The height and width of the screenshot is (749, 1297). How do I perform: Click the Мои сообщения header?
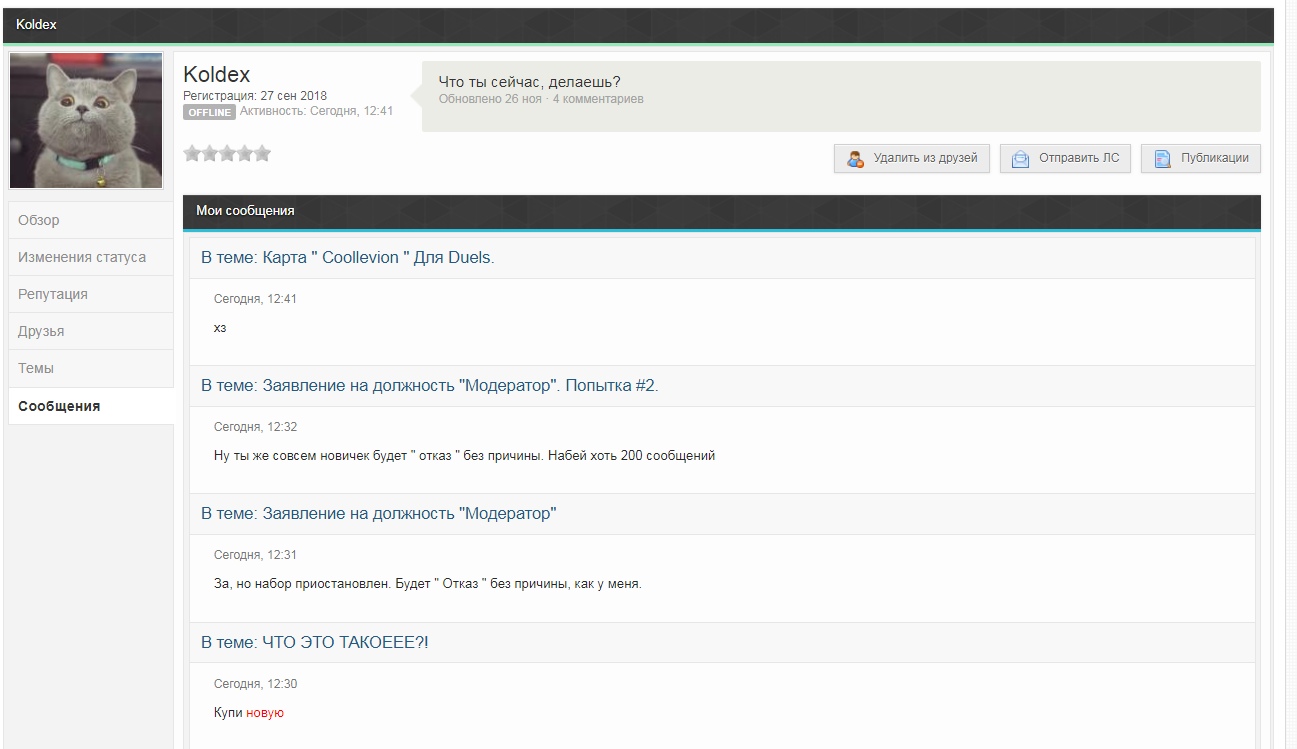pos(245,211)
